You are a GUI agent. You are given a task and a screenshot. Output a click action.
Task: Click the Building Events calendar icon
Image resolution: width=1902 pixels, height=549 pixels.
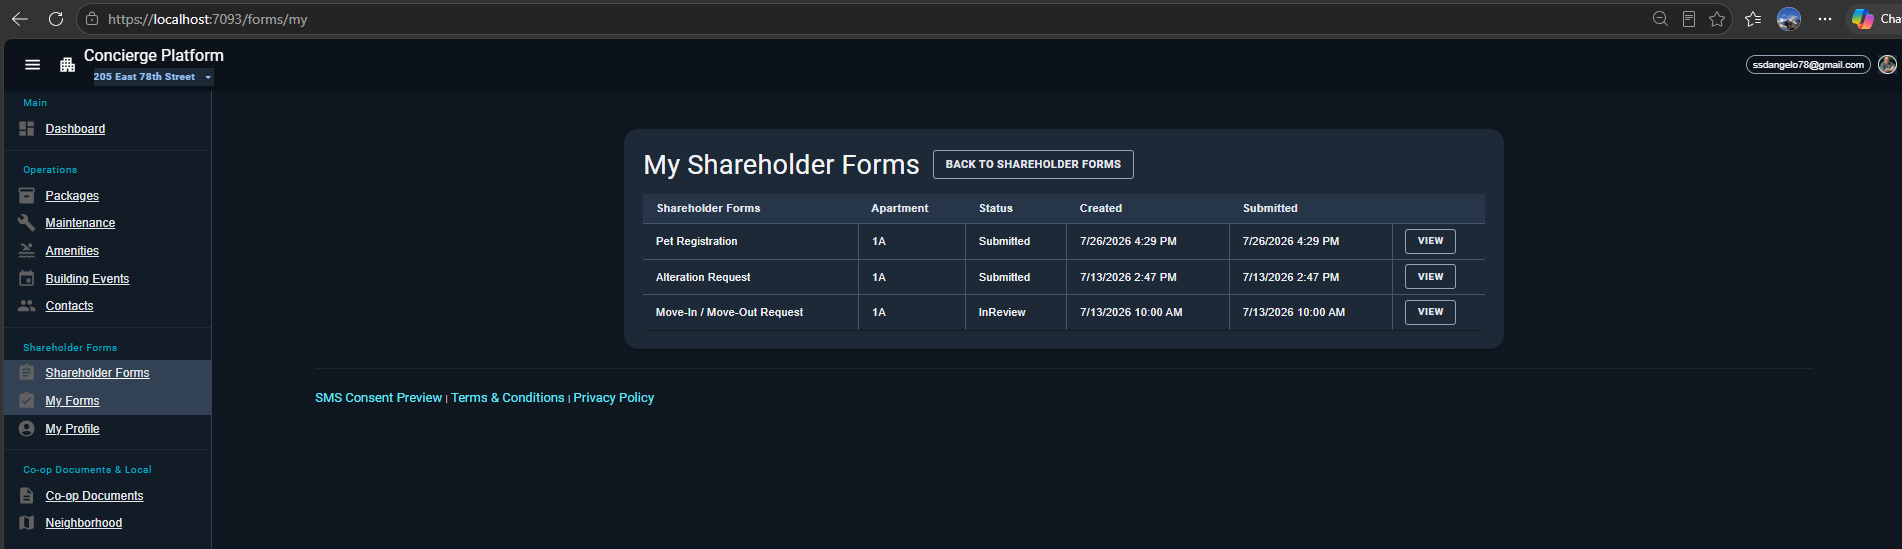27,279
